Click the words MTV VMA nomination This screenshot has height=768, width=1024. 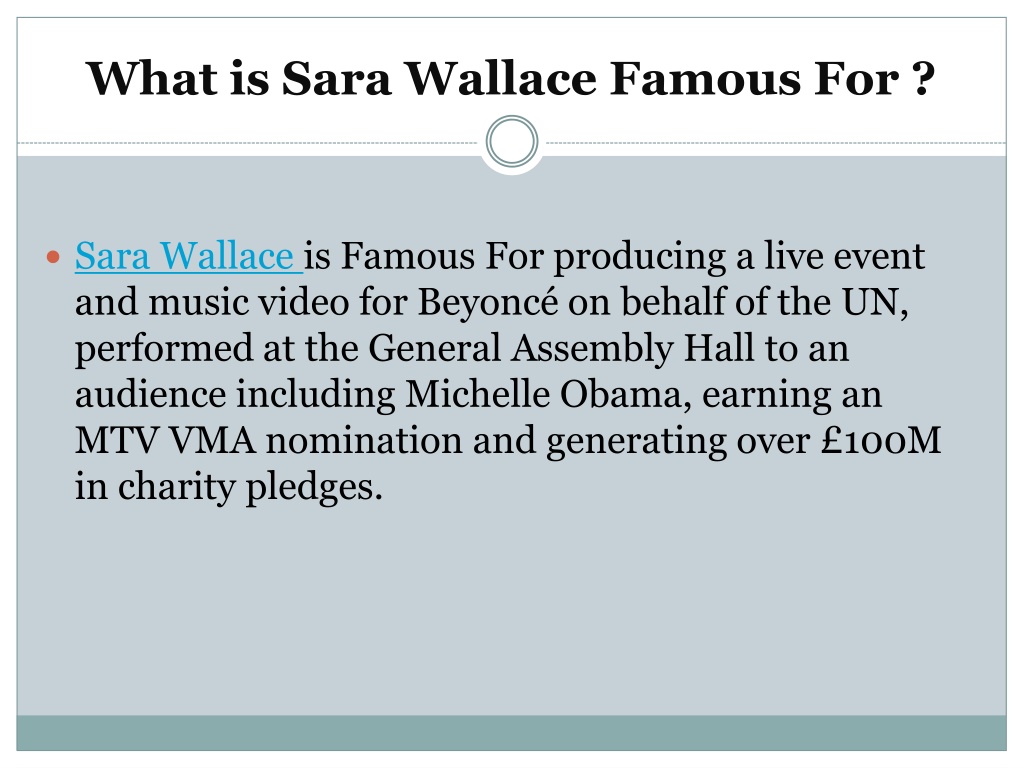269,440
